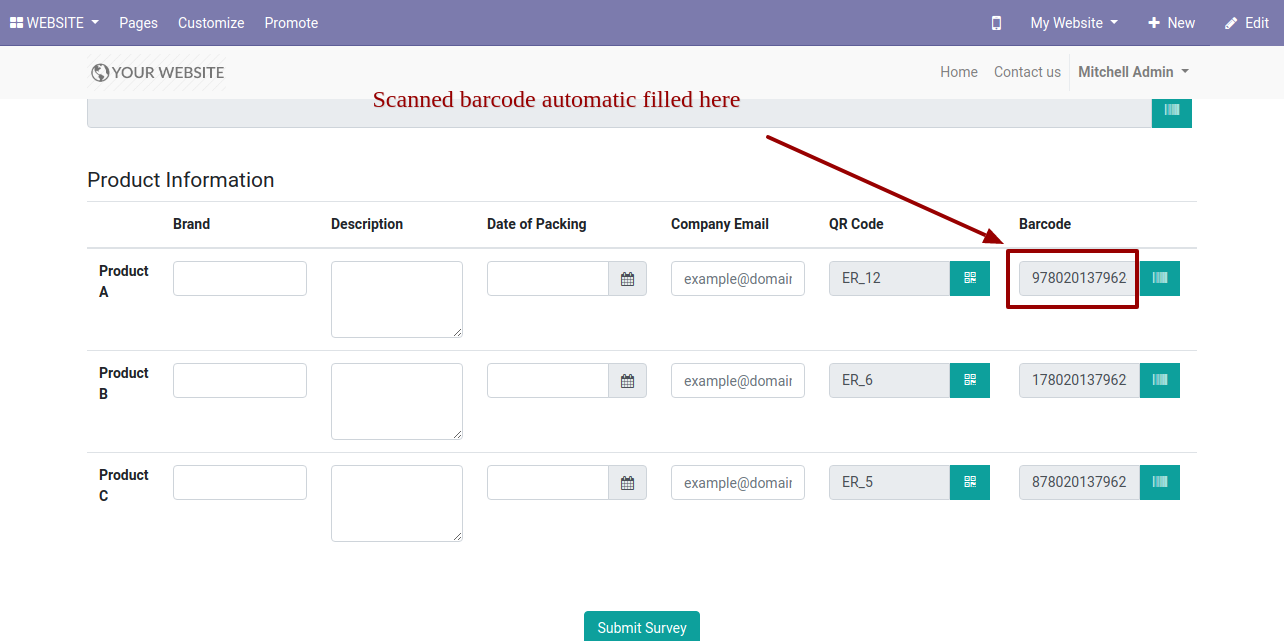The width and height of the screenshot is (1284, 641).
Task: Open the Customize menu
Action: (211, 23)
